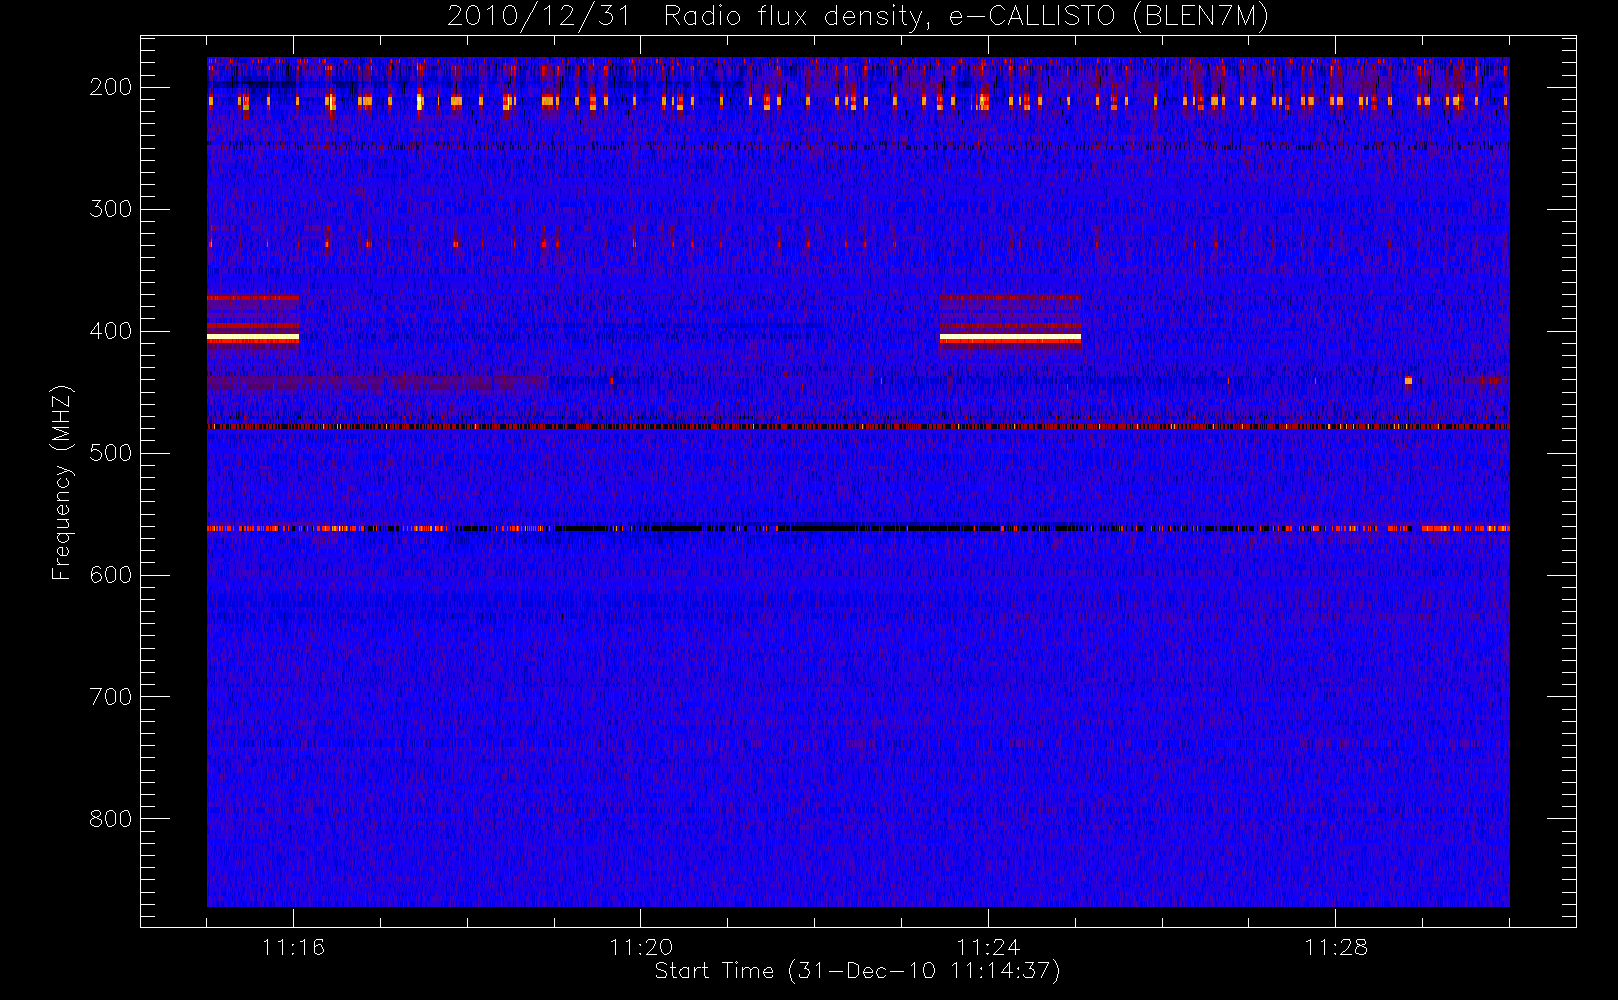Click the 'Frequency (MHZ)' axis label

pos(62,482)
